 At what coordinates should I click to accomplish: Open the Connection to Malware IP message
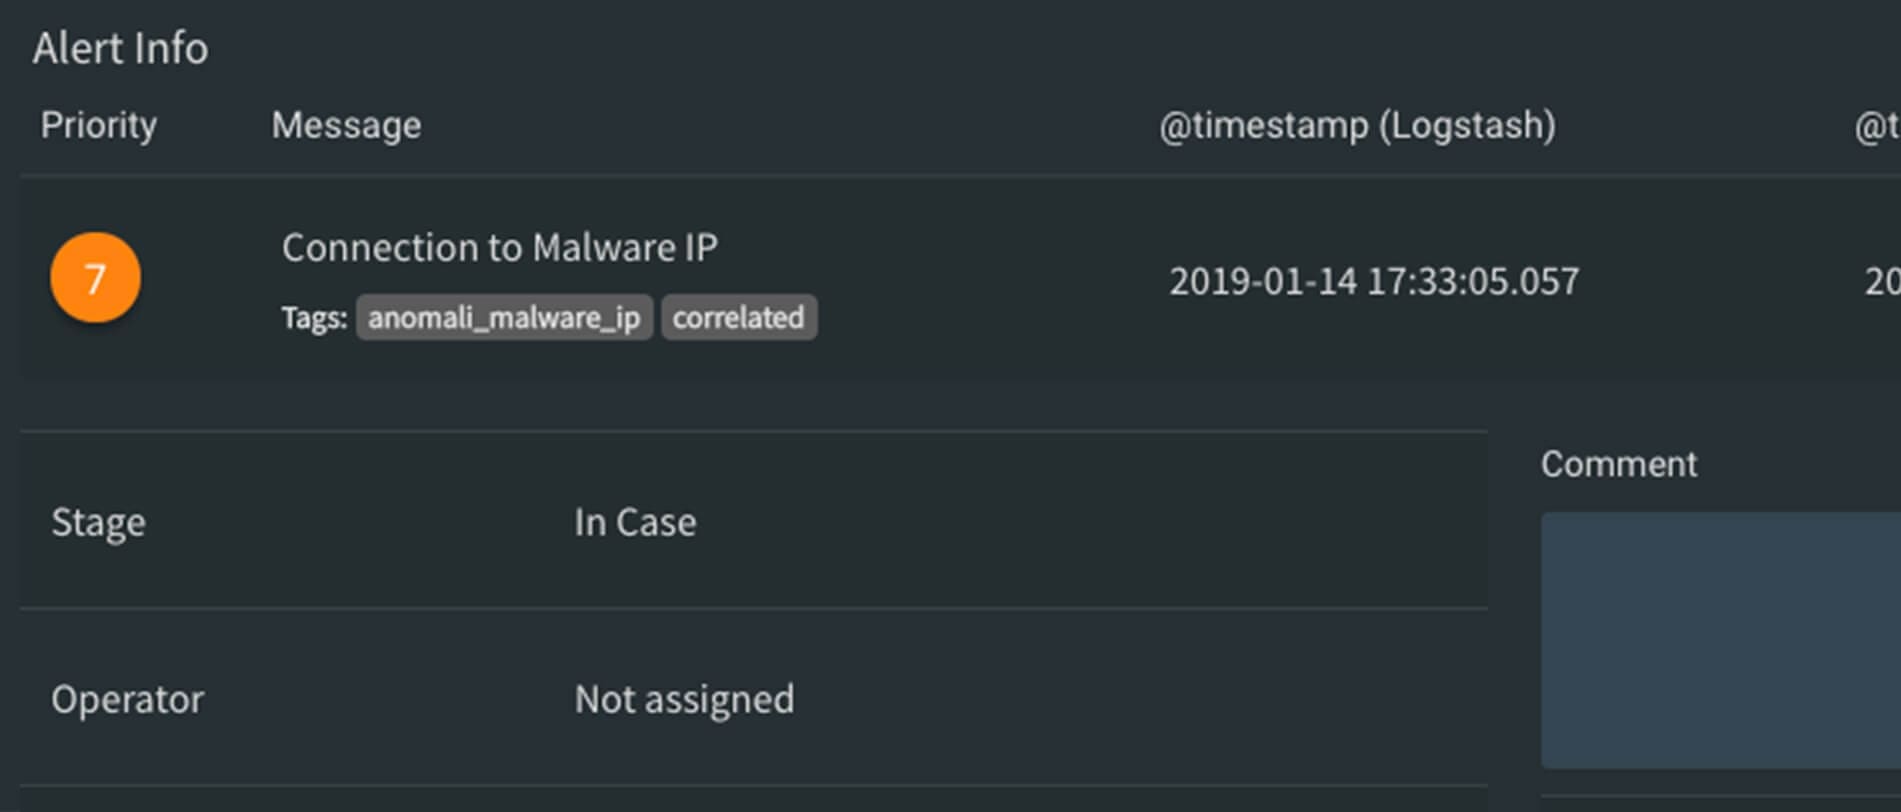point(499,248)
